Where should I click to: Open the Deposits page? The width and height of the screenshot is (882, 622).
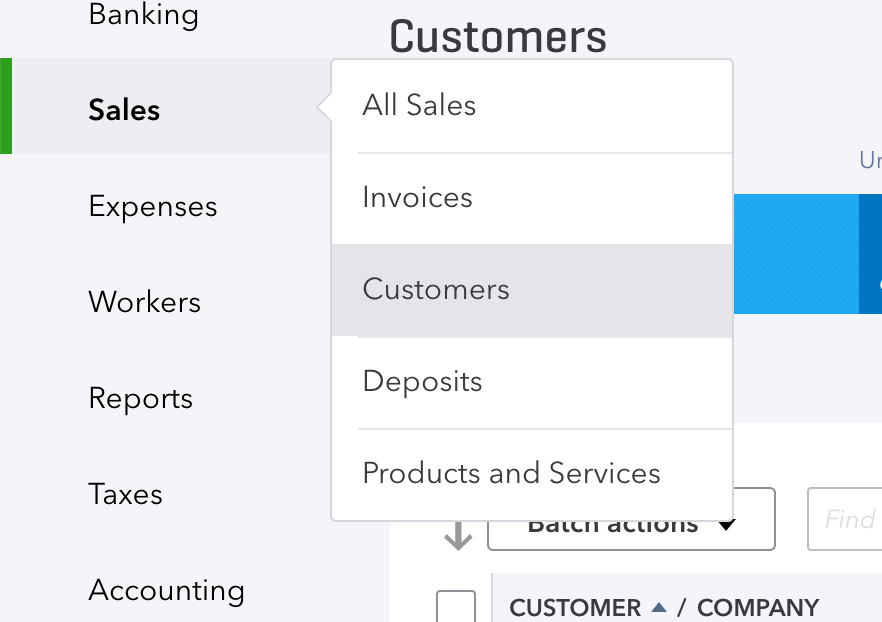click(x=422, y=381)
